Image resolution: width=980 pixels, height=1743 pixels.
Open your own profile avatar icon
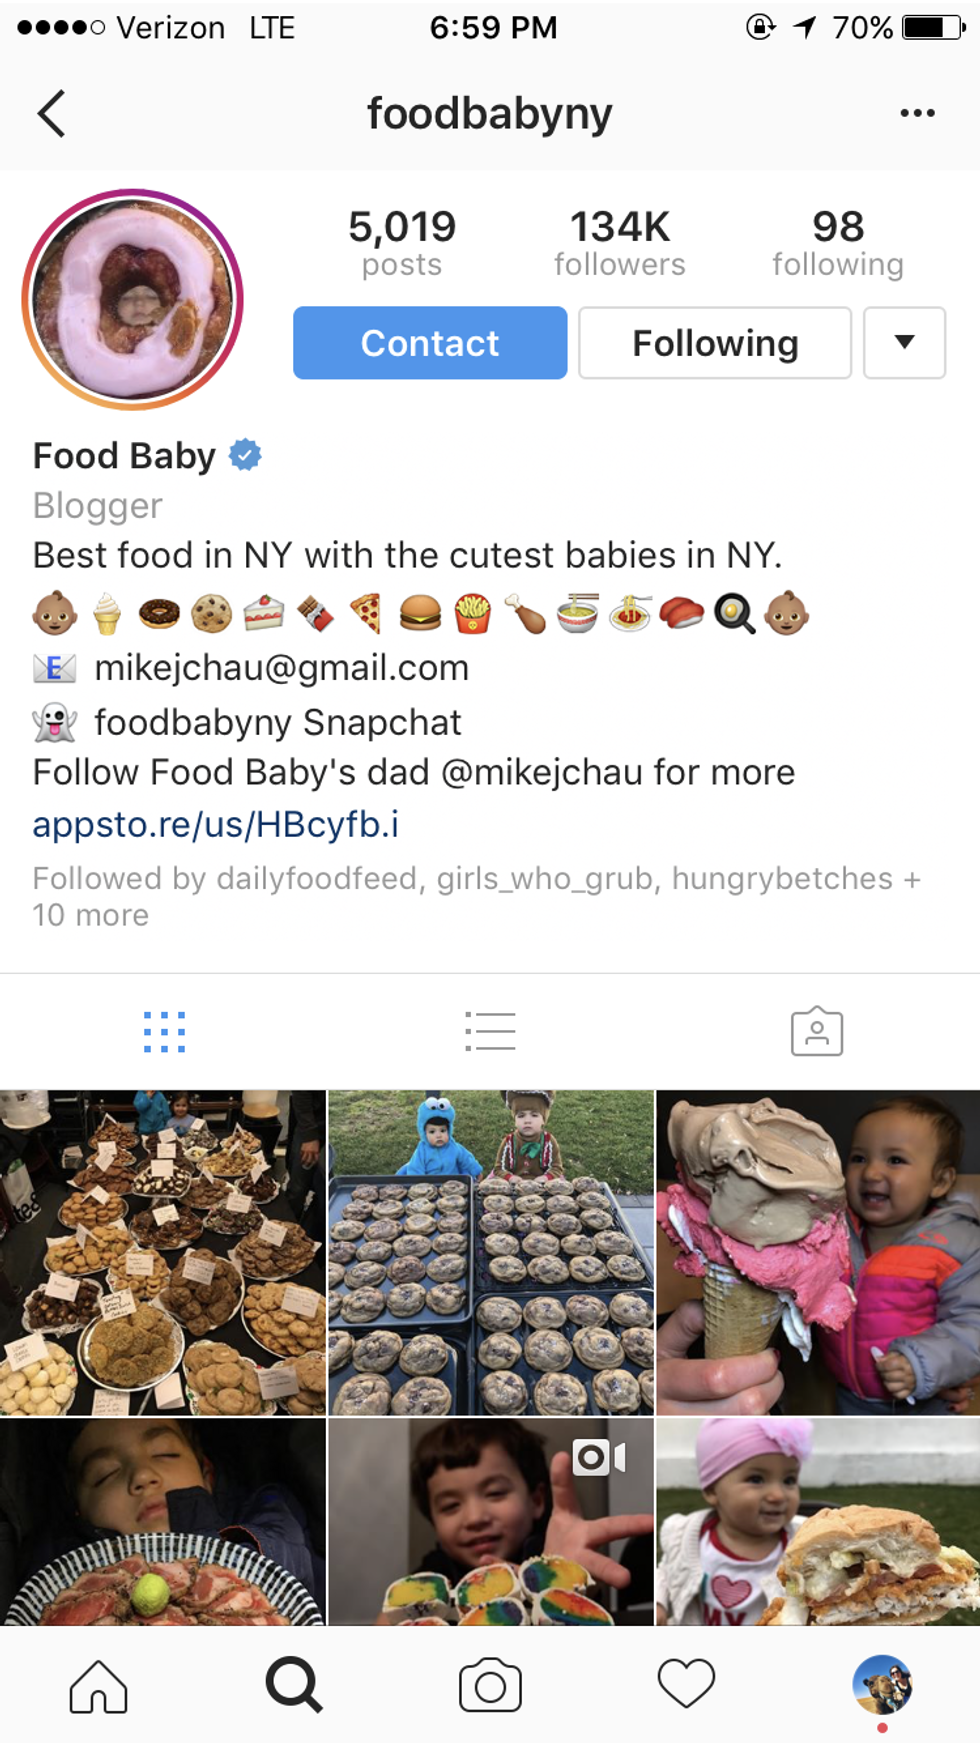click(882, 1684)
